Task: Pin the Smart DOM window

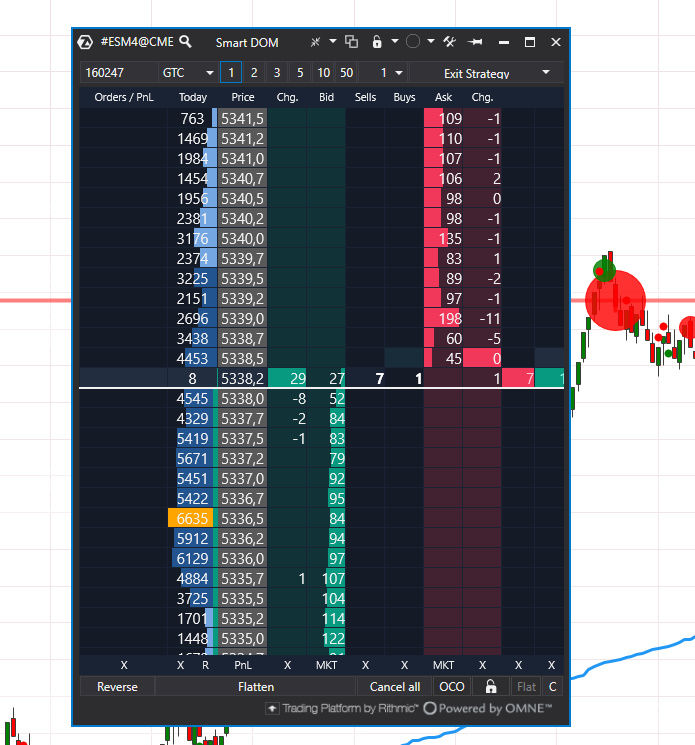Action: tap(475, 42)
